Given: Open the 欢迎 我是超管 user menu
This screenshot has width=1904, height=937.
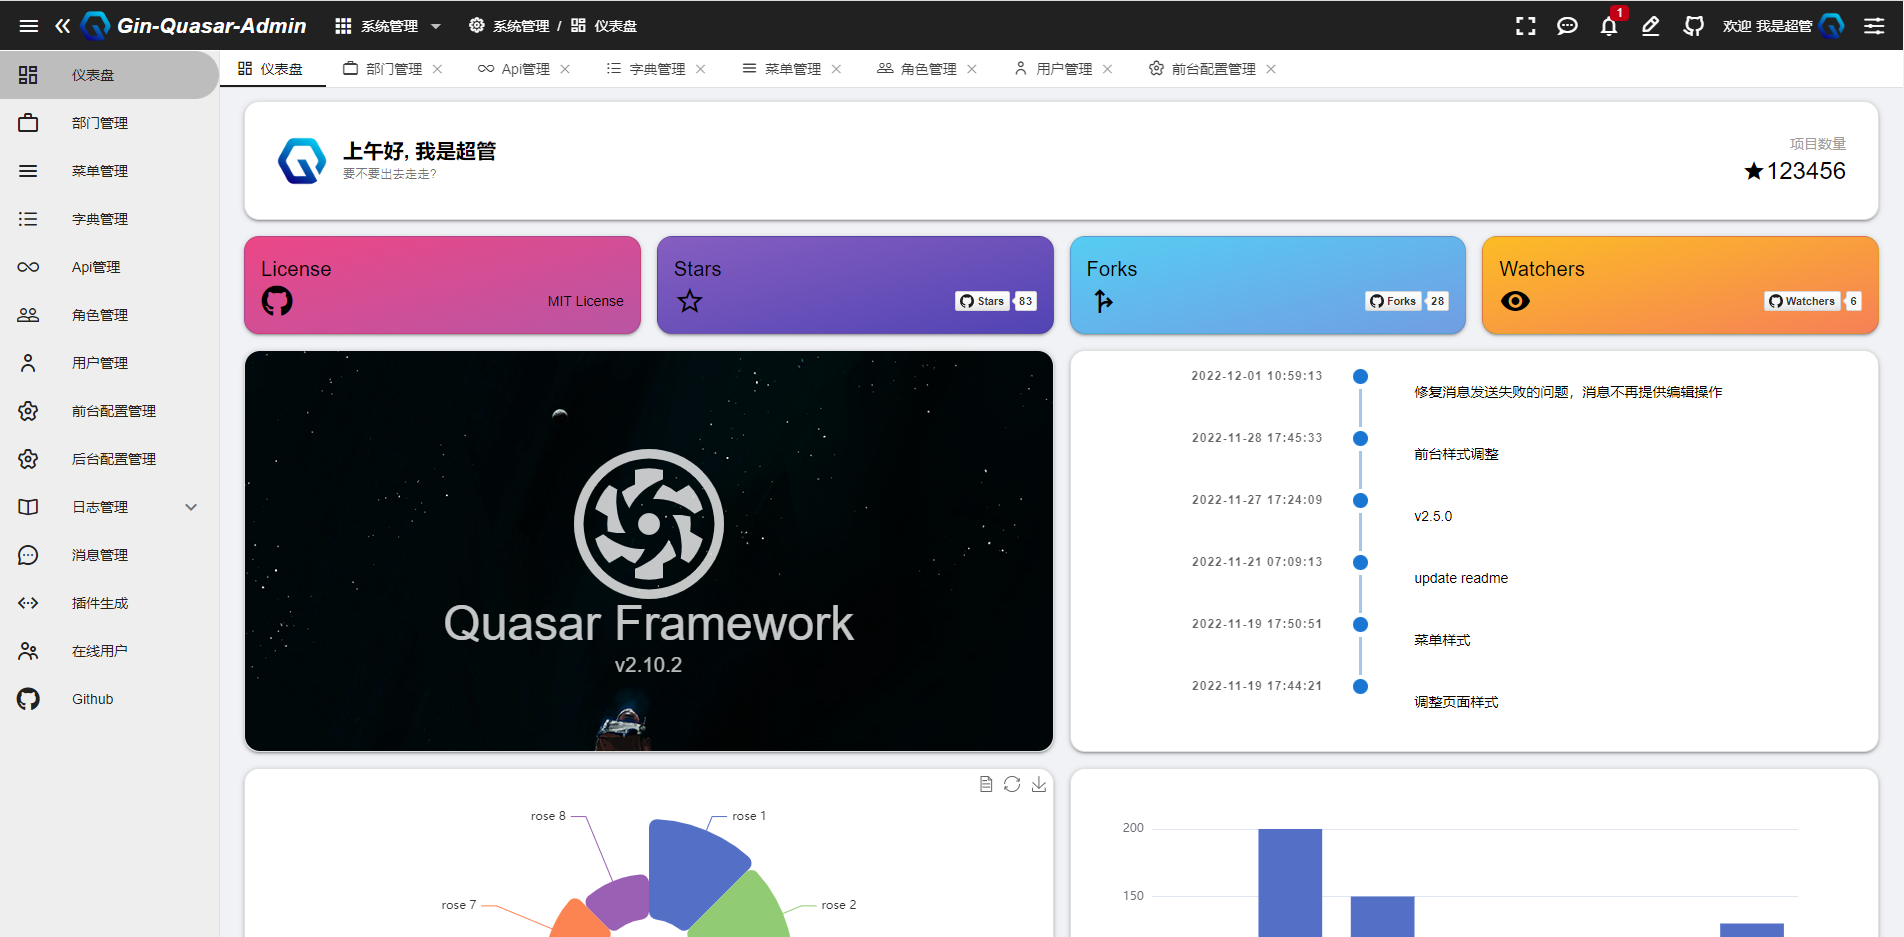Looking at the screenshot, I should pyautogui.click(x=1783, y=26).
